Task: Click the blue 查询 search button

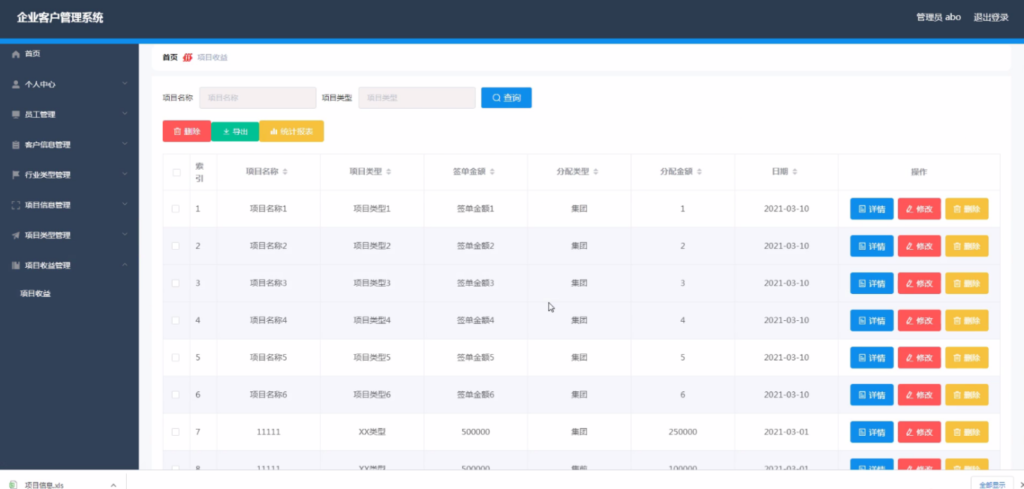Action: [x=506, y=98]
